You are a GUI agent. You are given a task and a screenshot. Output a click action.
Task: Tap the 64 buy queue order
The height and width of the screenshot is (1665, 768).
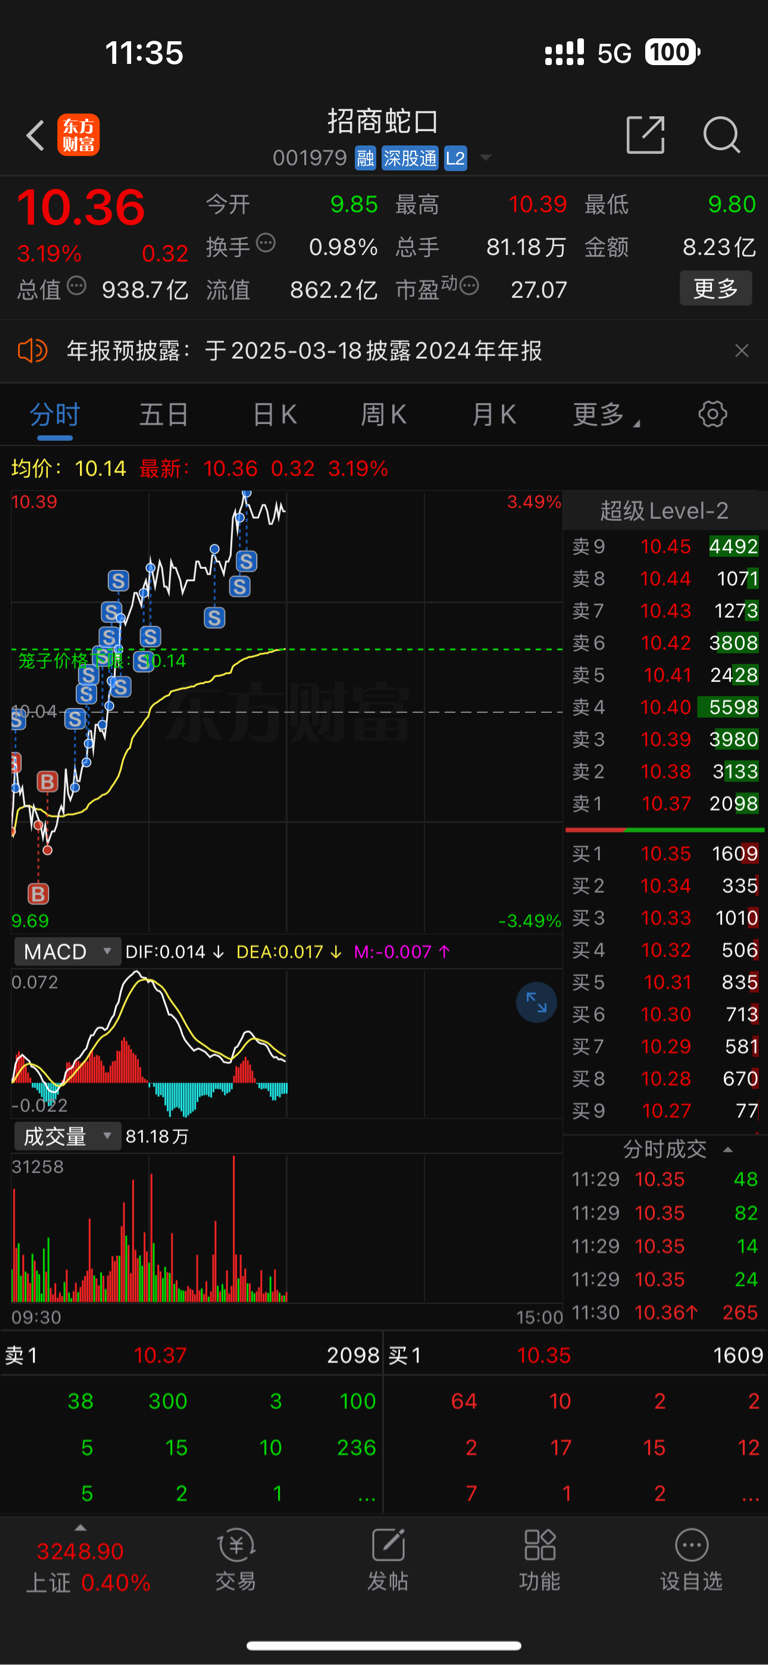pyautogui.click(x=464, y=1401)
